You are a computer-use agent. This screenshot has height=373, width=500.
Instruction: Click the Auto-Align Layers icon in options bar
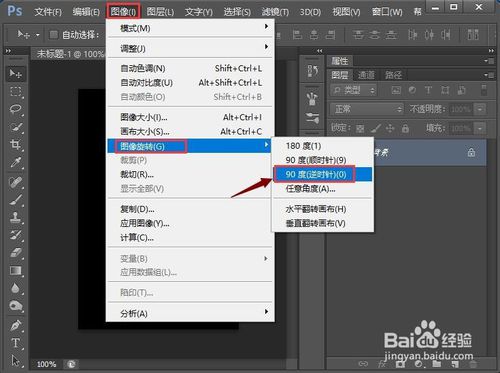coord(473,34)
